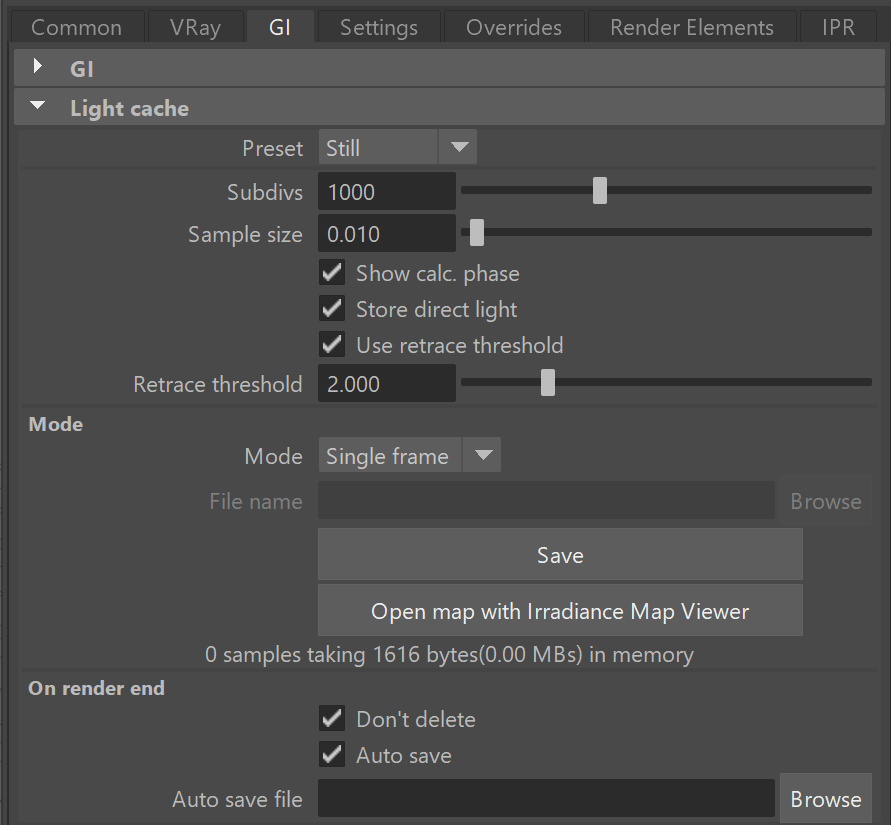Click Browse next to Auto save file

[x=826, y=798]
